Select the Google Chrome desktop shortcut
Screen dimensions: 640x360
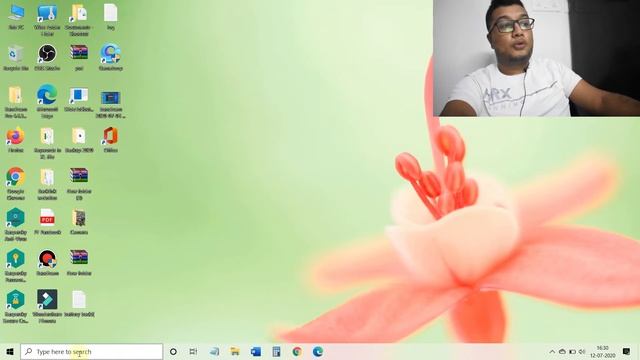(16, 184)
